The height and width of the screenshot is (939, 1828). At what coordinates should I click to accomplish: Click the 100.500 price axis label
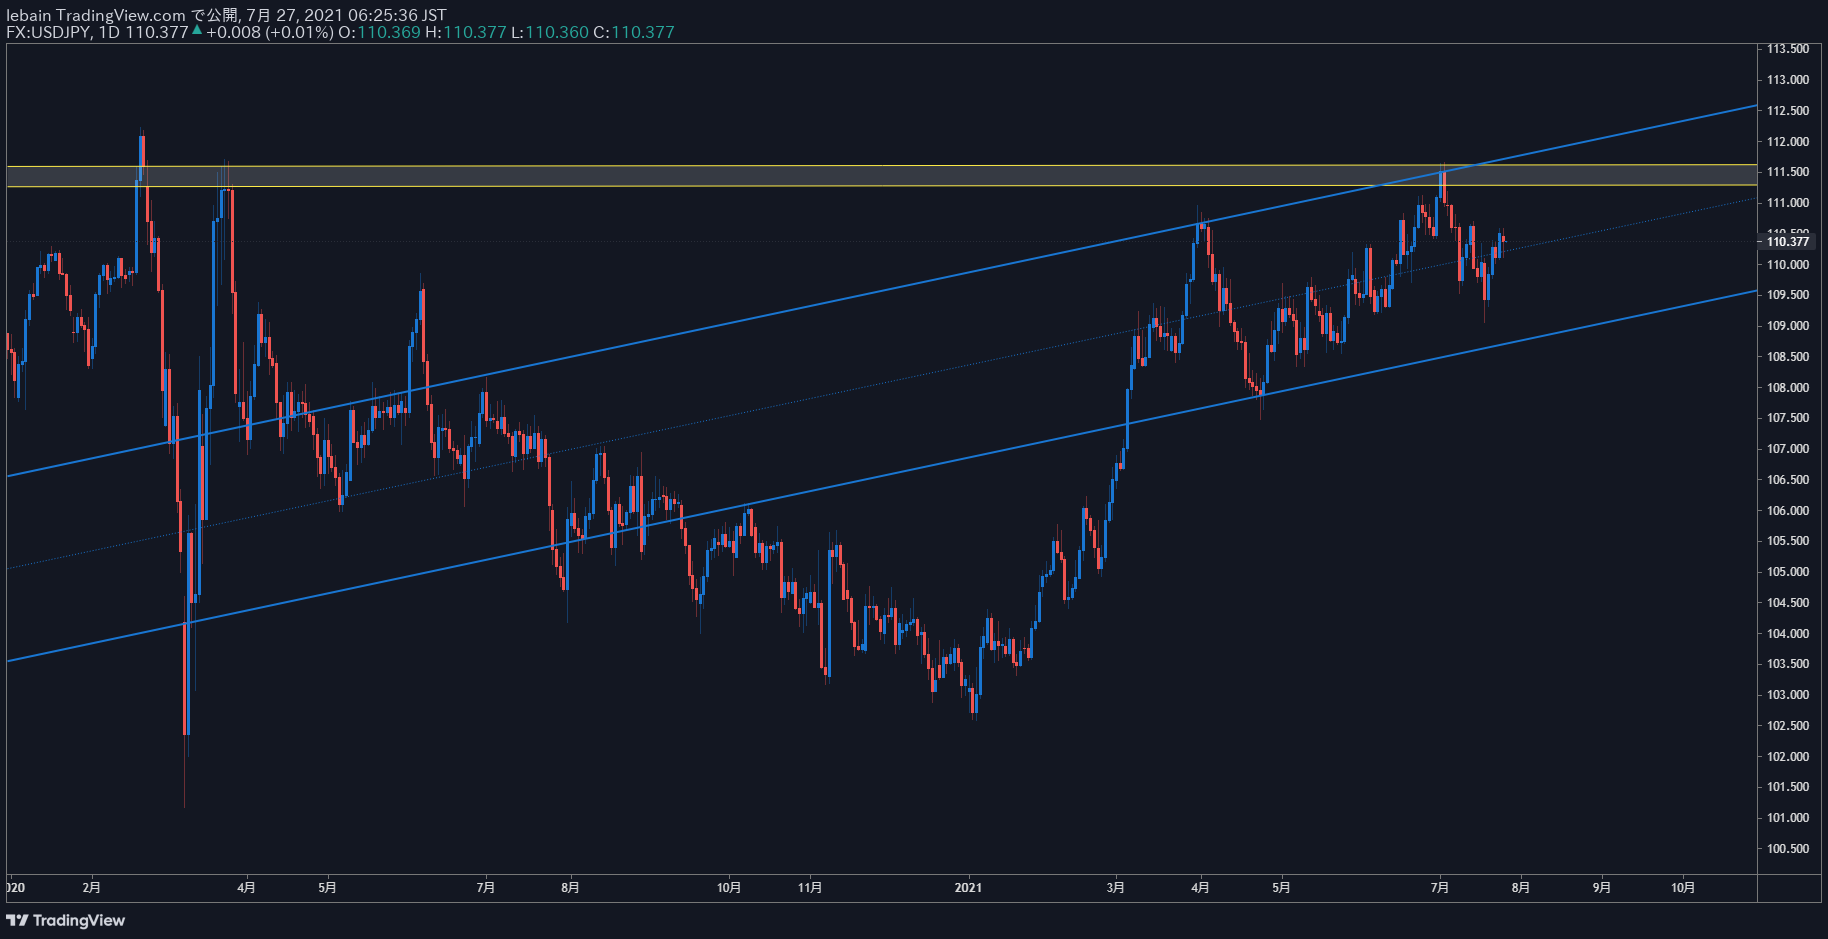tap(1788, 849)
